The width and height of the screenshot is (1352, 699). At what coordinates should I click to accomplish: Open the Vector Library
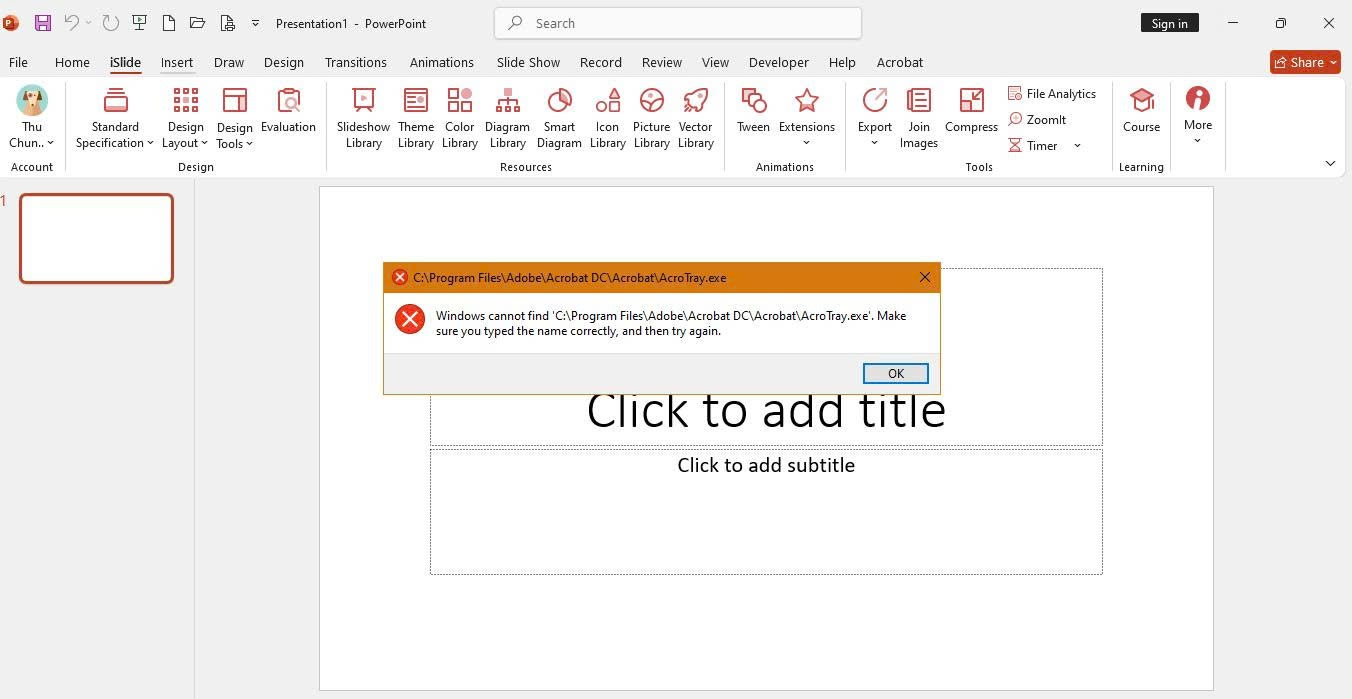(x=695, y=118)
